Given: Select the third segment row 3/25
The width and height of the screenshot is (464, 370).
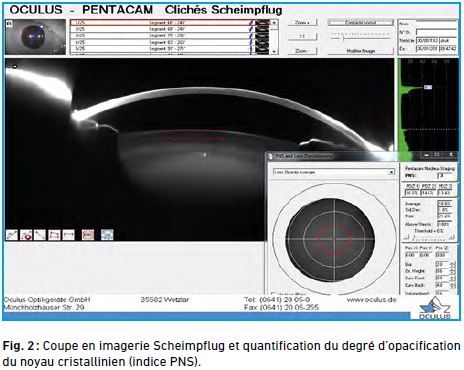Looking at the screenshot, I should tap(170, 36).
